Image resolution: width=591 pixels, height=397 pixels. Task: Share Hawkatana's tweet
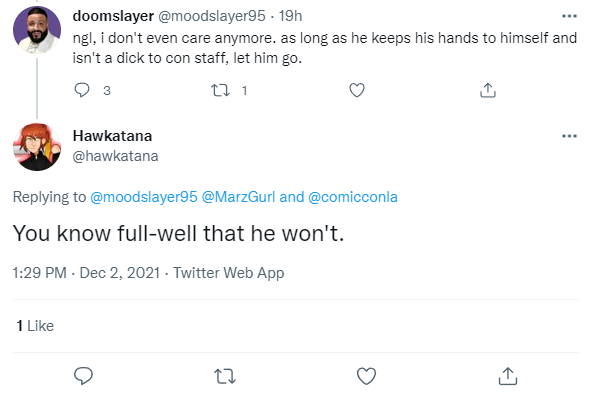(508, 376)
